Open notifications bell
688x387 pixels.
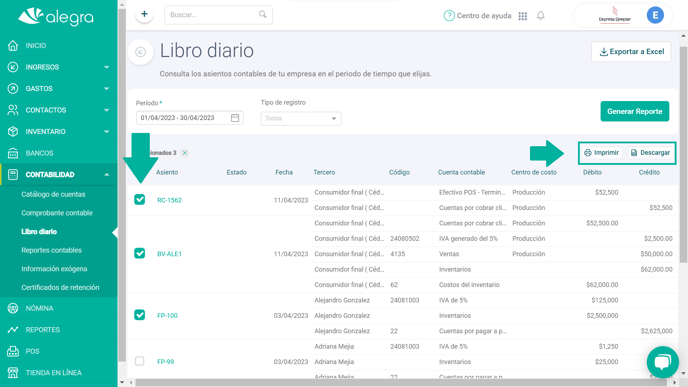click(541, 16)
